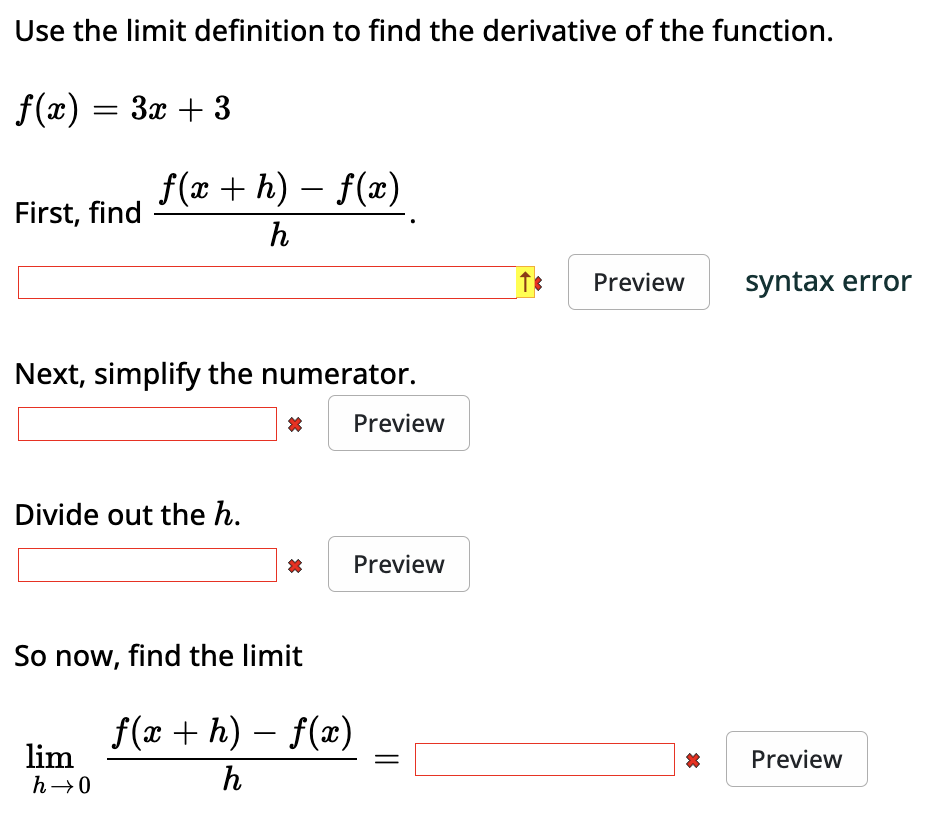Click the red X validation icon under 'Divide out the h'
Screen dimensions: 940x820
295,565
